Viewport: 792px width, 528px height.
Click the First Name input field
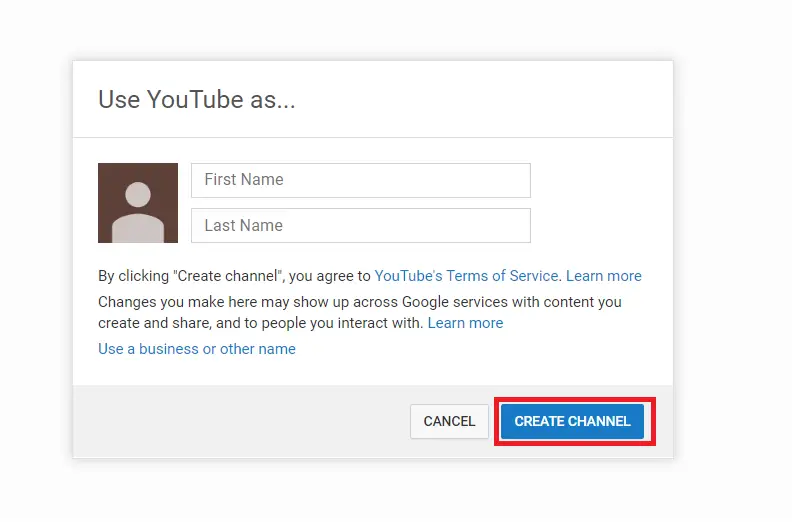(361, 180)
